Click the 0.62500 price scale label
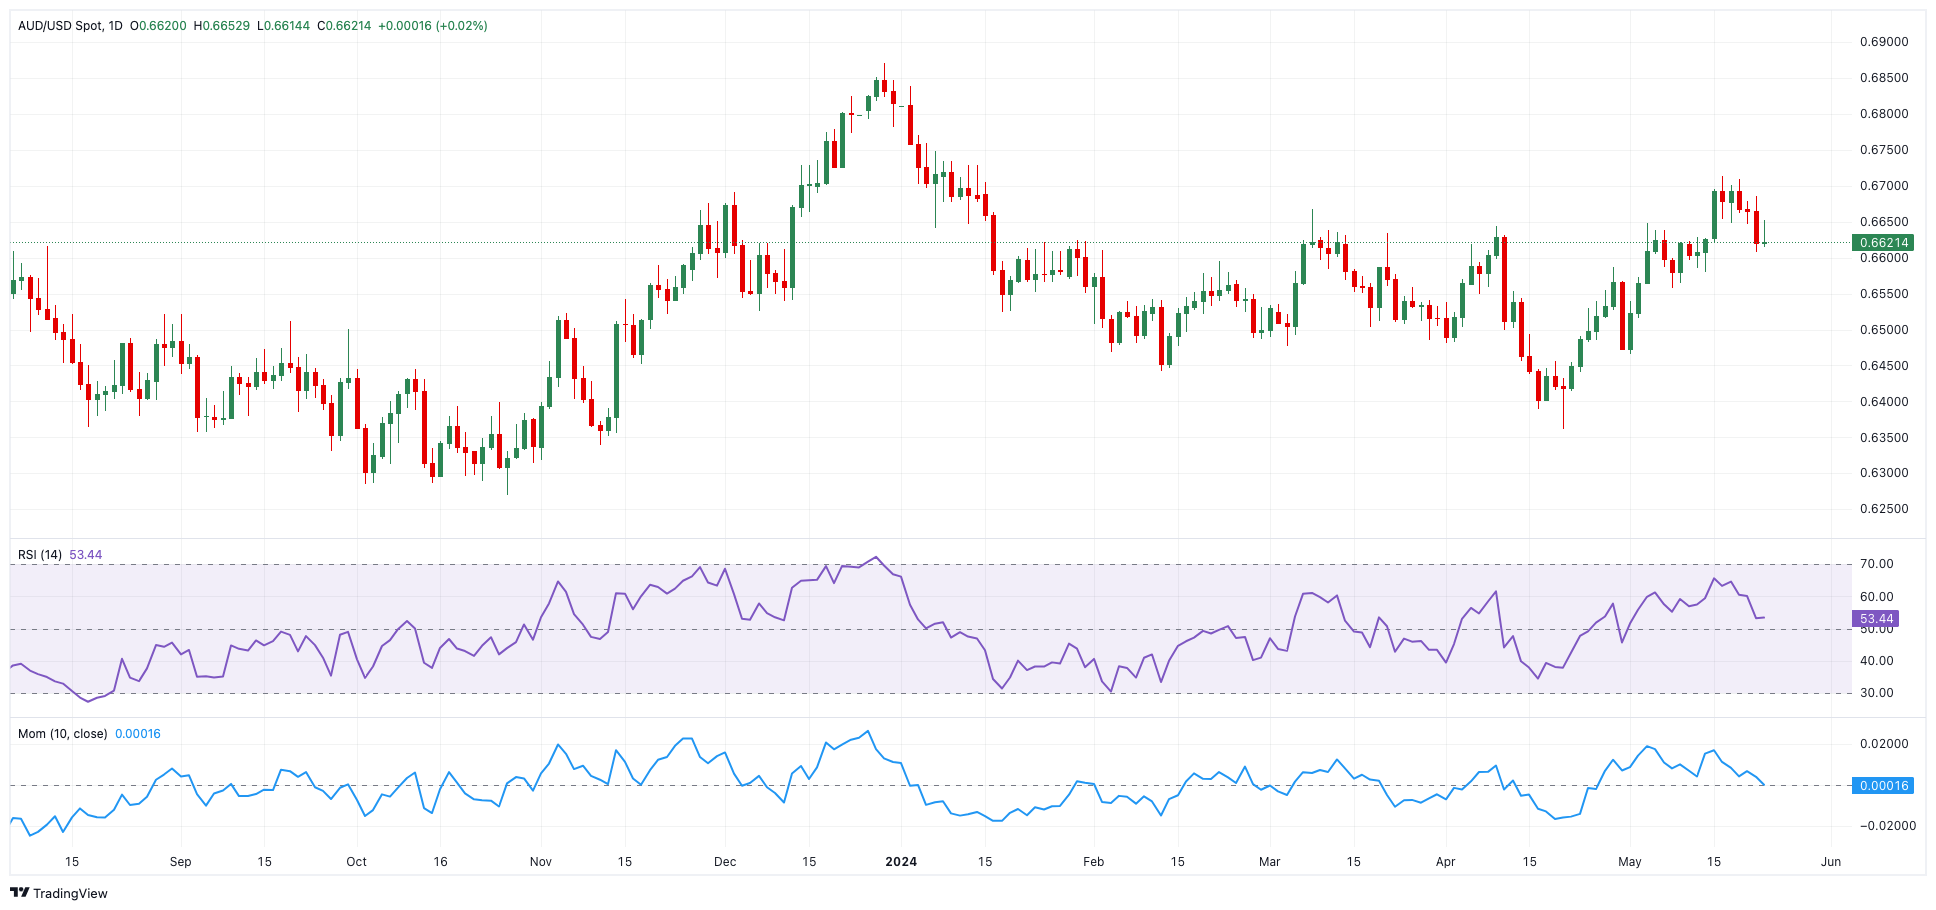The image size is (1936, 910). coord(1884,509)
